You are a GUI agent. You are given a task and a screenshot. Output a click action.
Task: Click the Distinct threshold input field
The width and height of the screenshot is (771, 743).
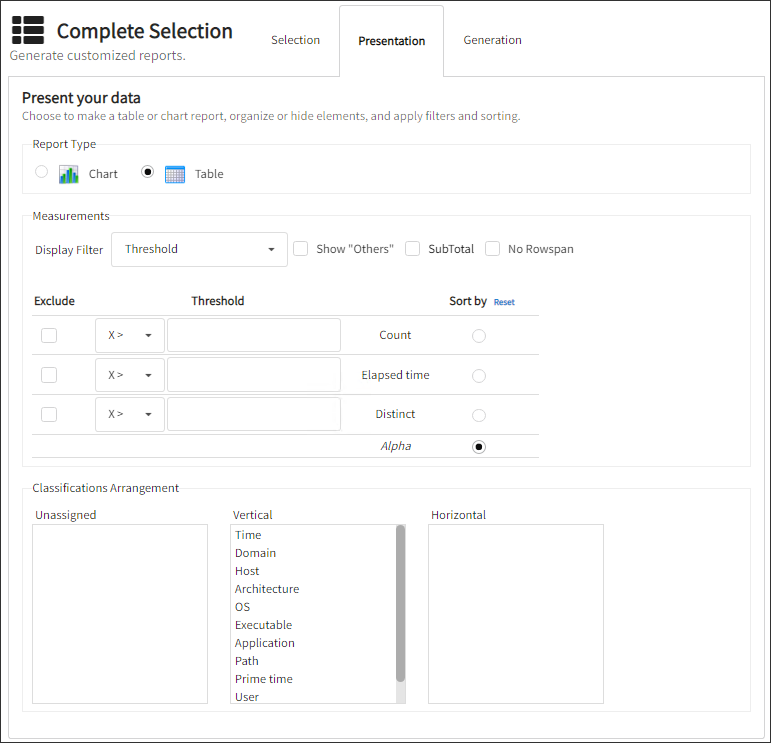[254, 414]
